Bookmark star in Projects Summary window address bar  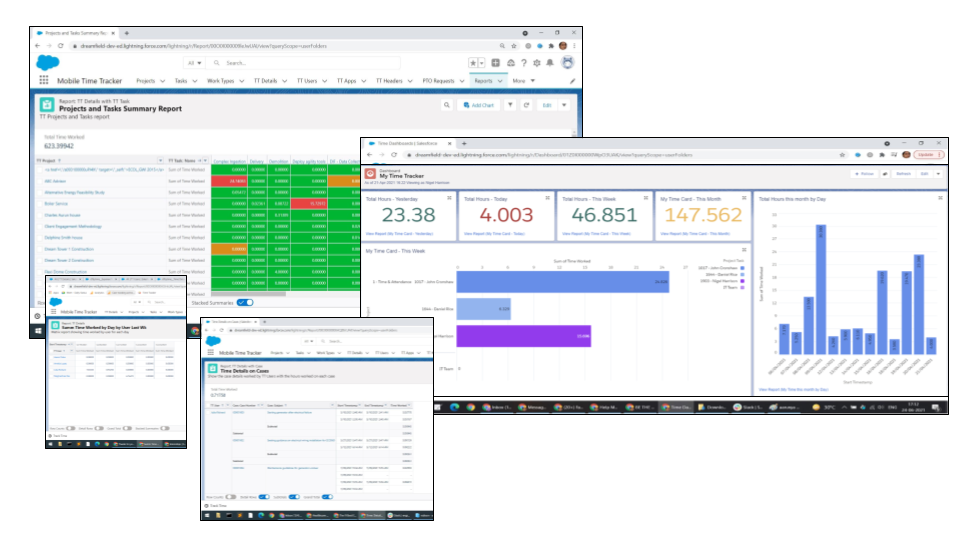pos(514,46)
